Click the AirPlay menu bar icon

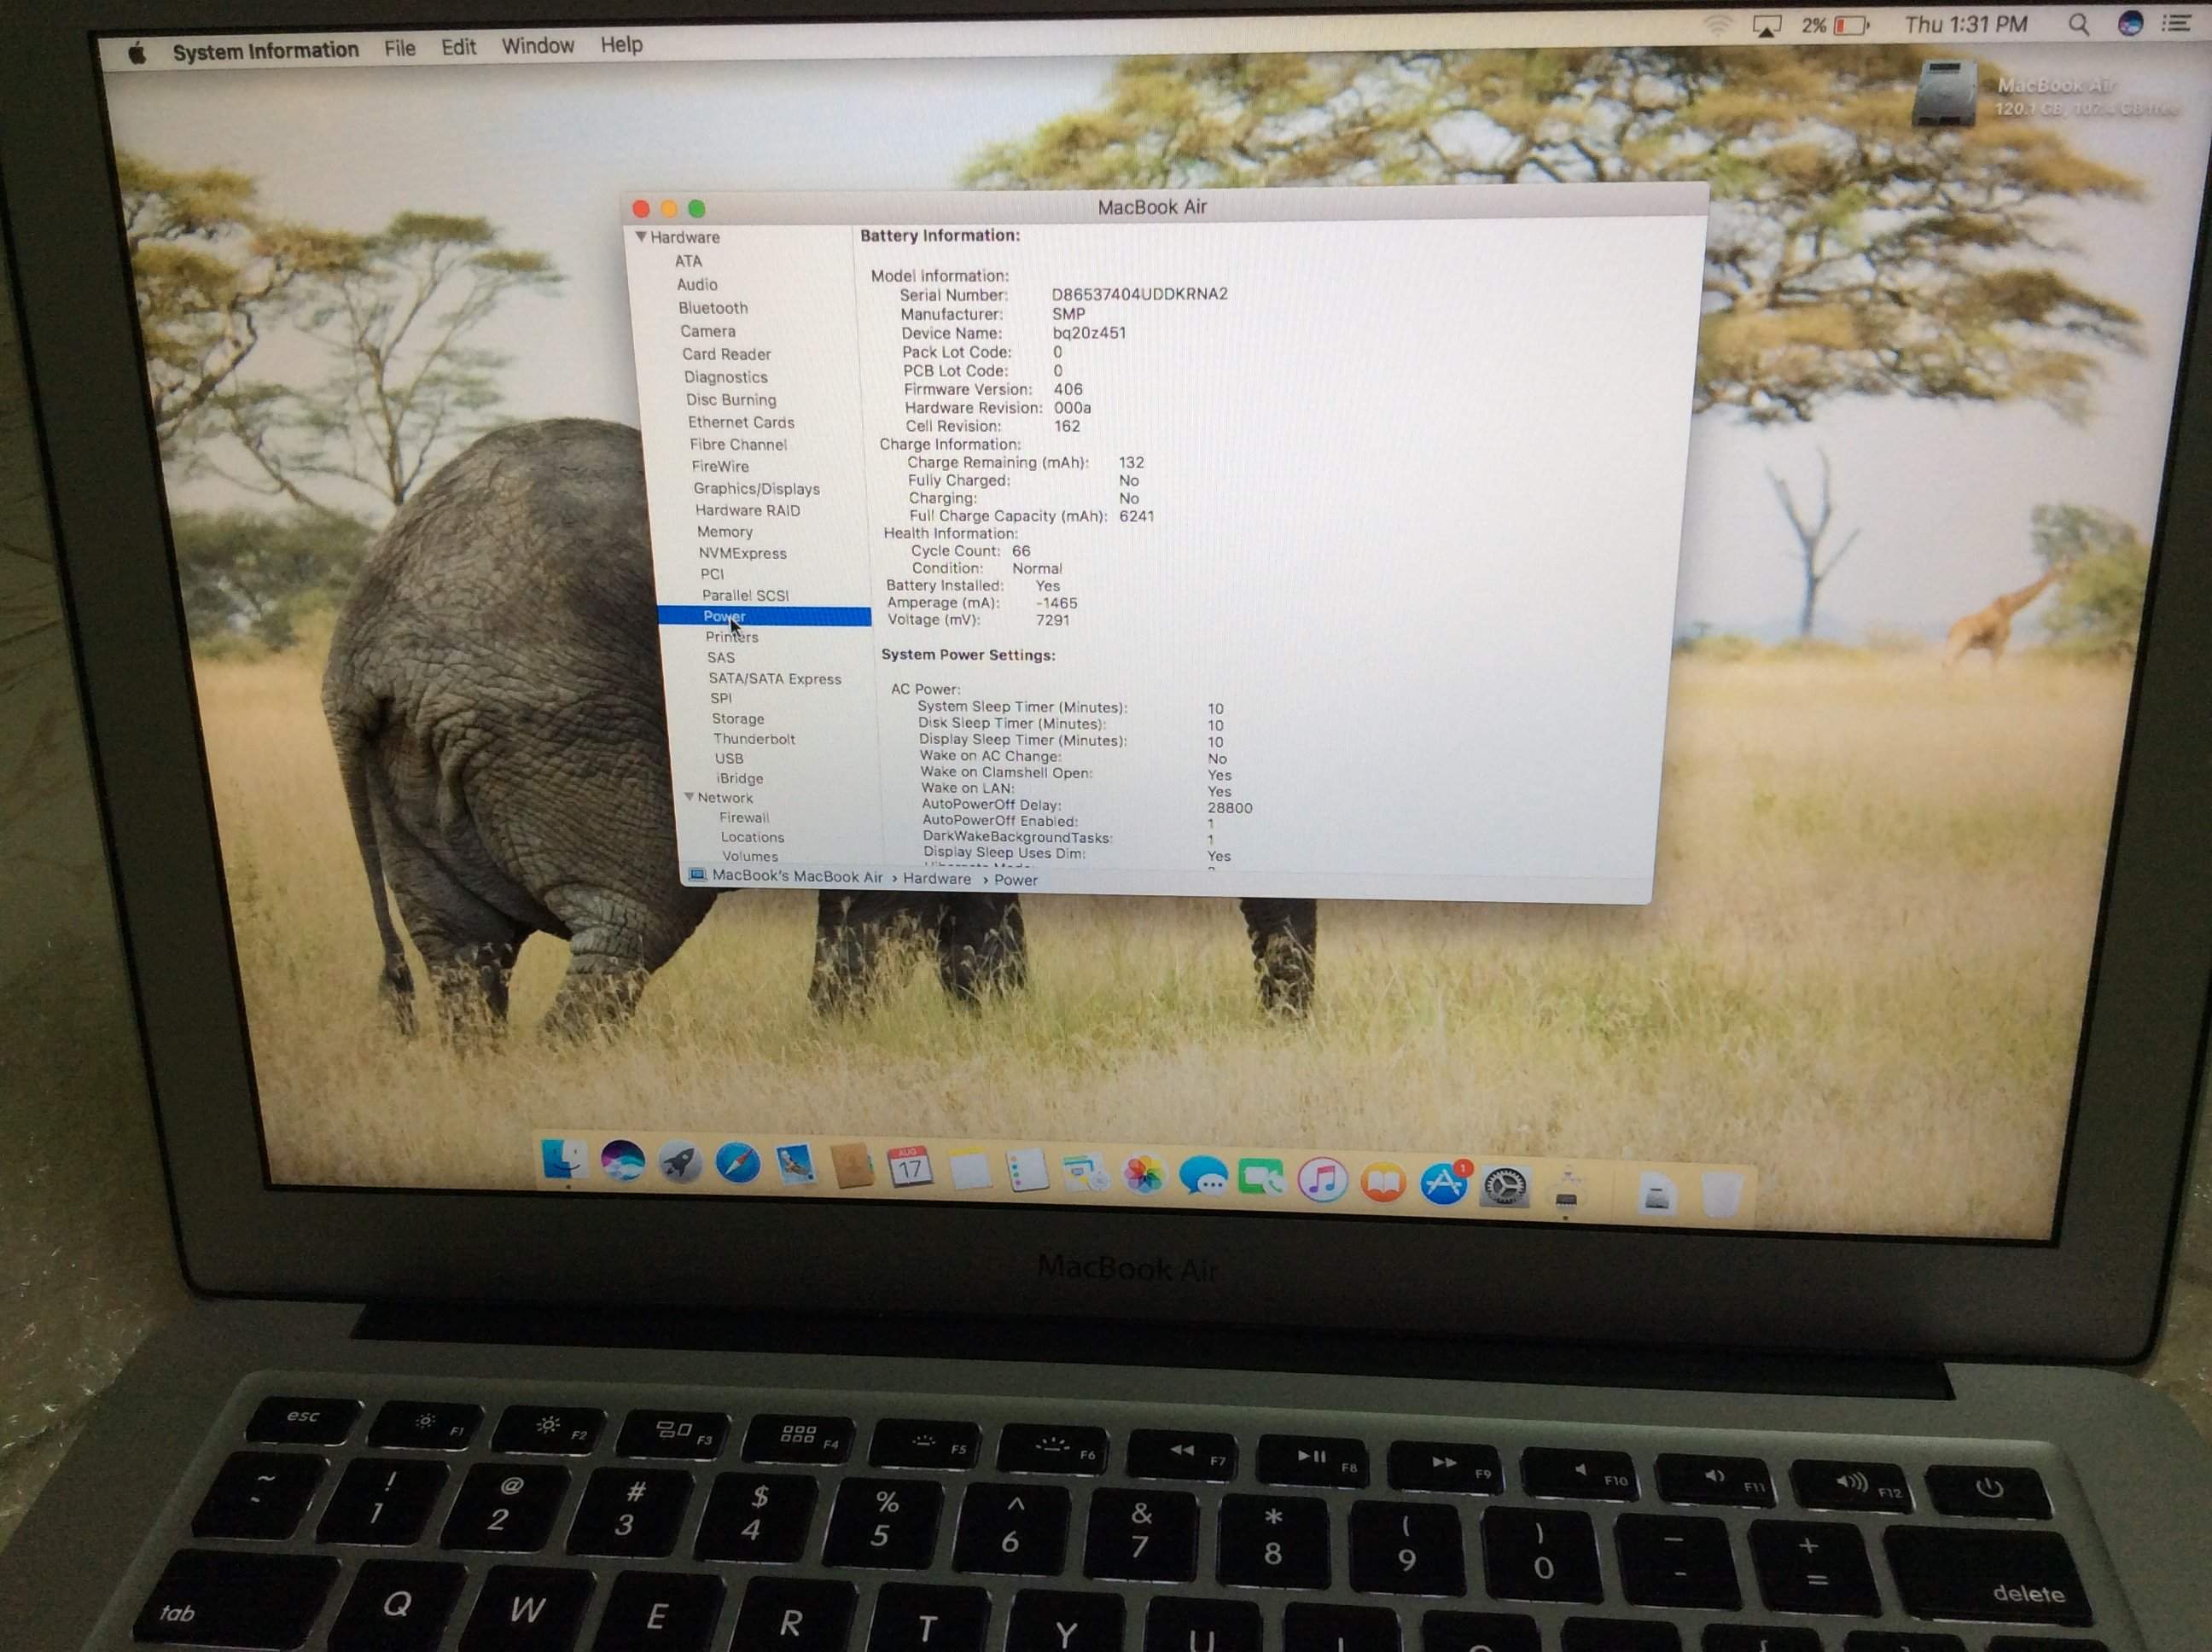pyautogui.click(x=1767, y=26)
